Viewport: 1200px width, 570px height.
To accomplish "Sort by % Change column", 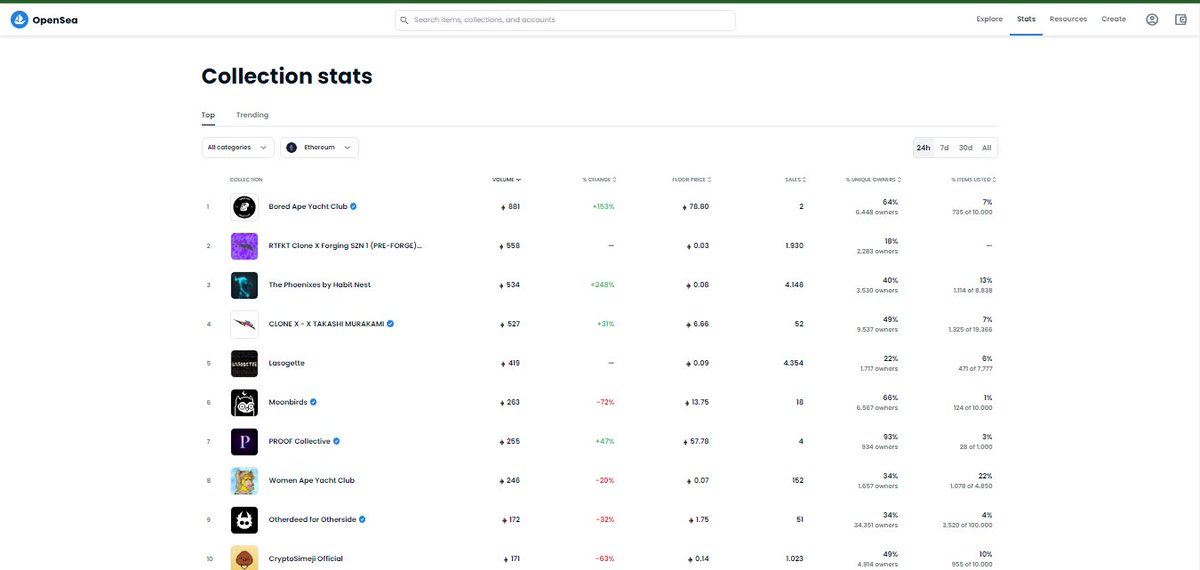I will point(599,179).
